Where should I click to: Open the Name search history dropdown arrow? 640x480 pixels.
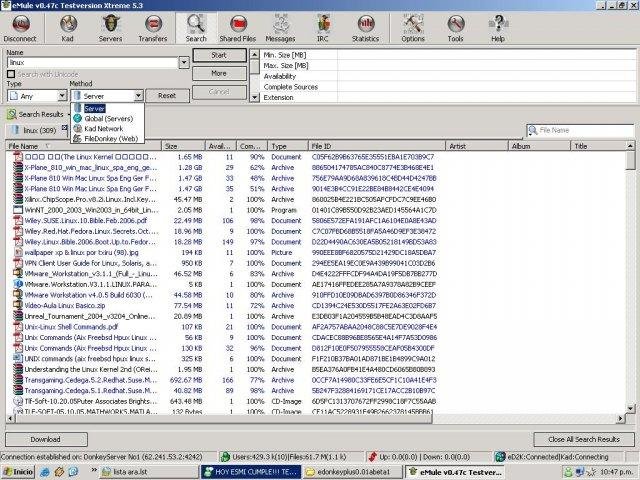[x=184, y=62]
